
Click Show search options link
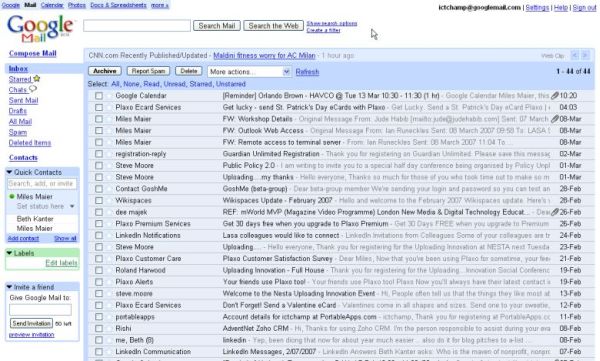tap(332, 23)
